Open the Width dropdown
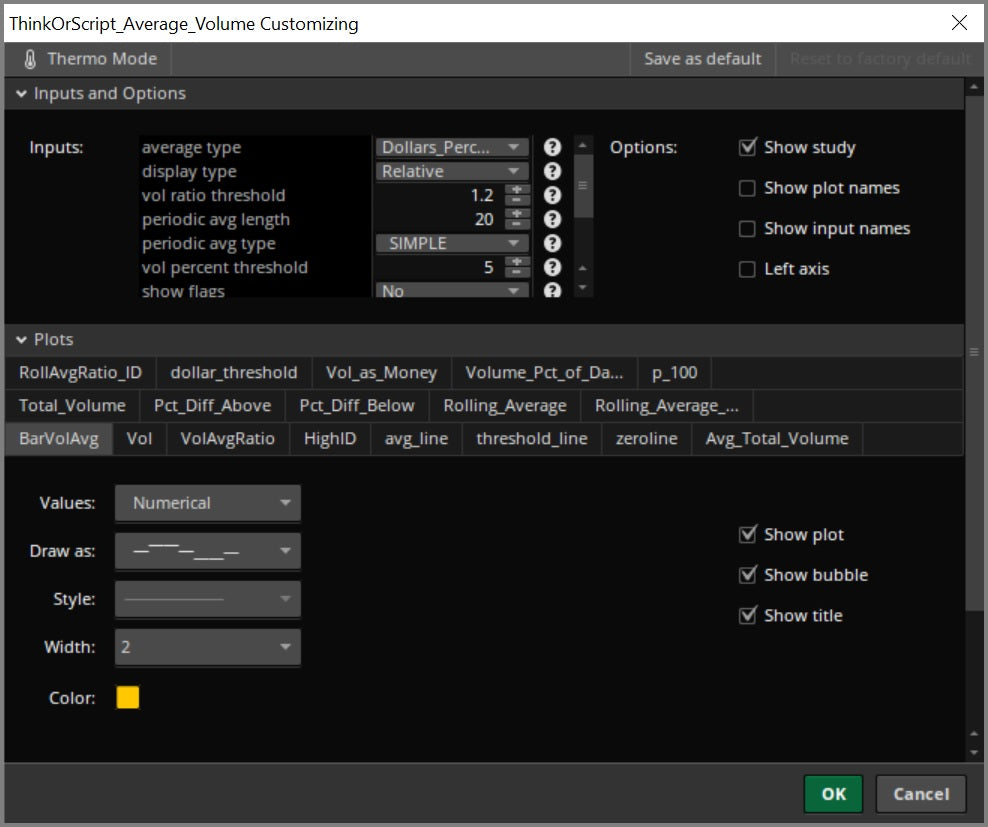Viewport: 988px width, 827px height. point(208,647)
